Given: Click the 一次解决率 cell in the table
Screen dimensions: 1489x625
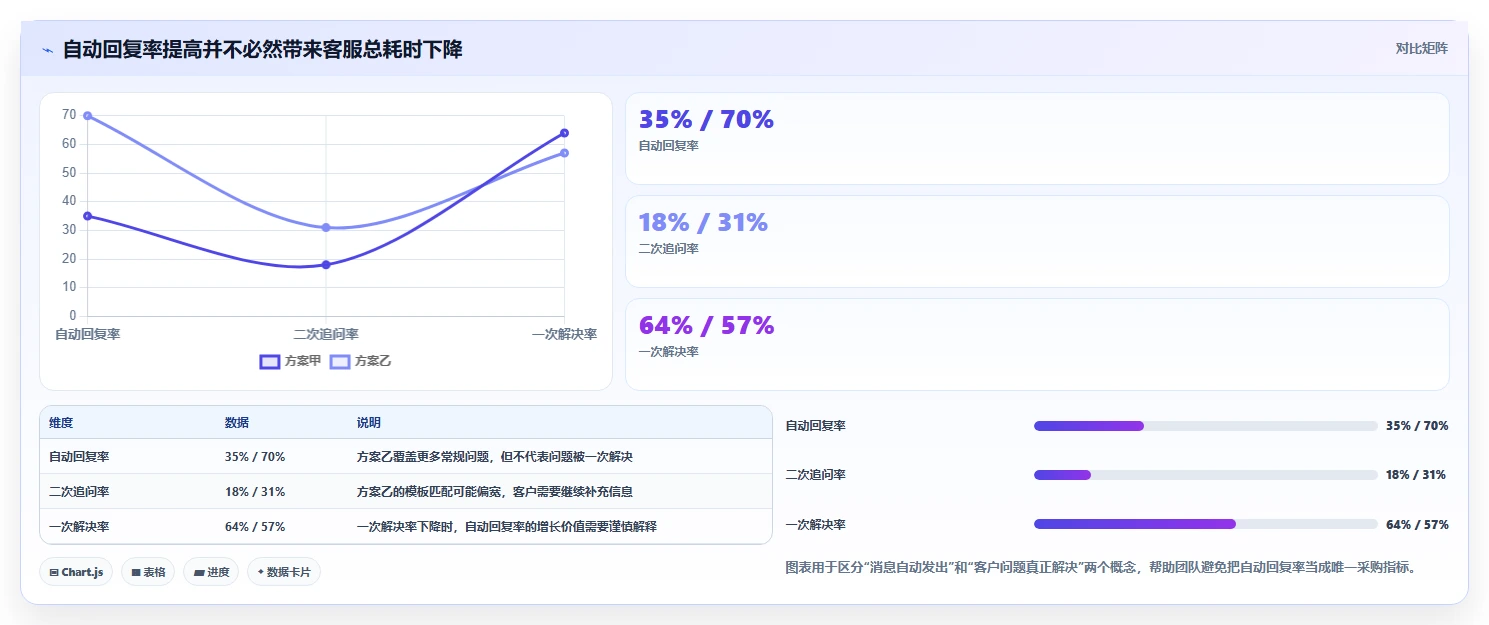Looking at the screenshot, I should click(x=79, y=527).
